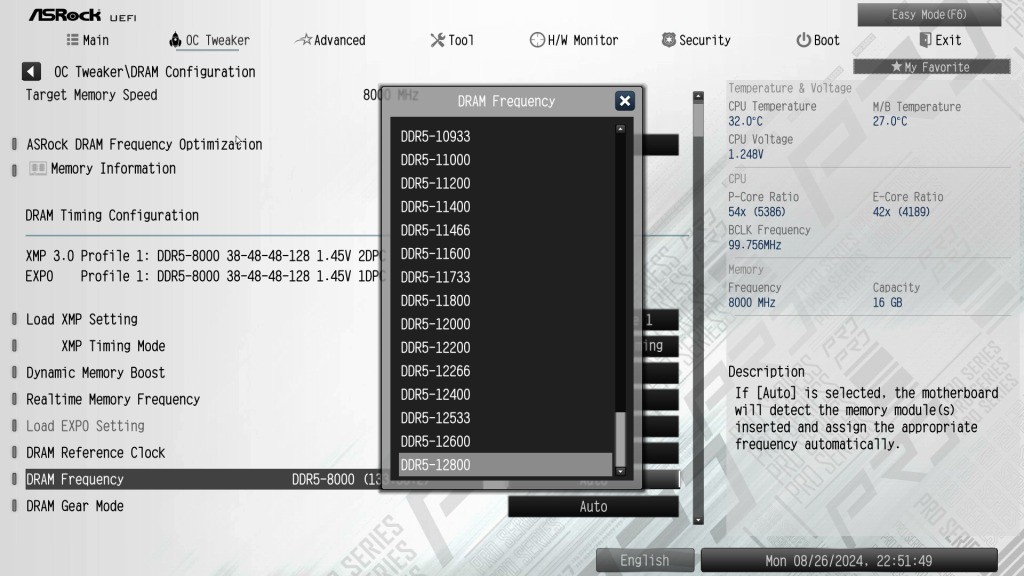Screen dimensions: 1024x576
Task: Choose DDR5-10933 in frequency list
Action: tap(505, 136)
